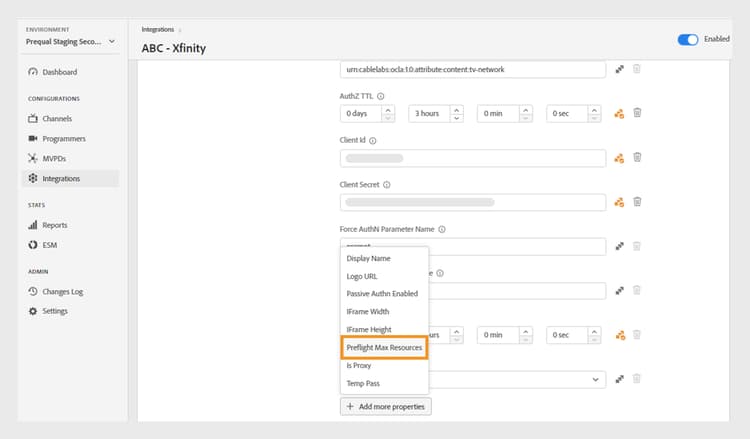Image resolution: width=750 pixels, height=439 pixels.
Task: Click the orange inheritance icon for Client Id
Action: [619, 158]
